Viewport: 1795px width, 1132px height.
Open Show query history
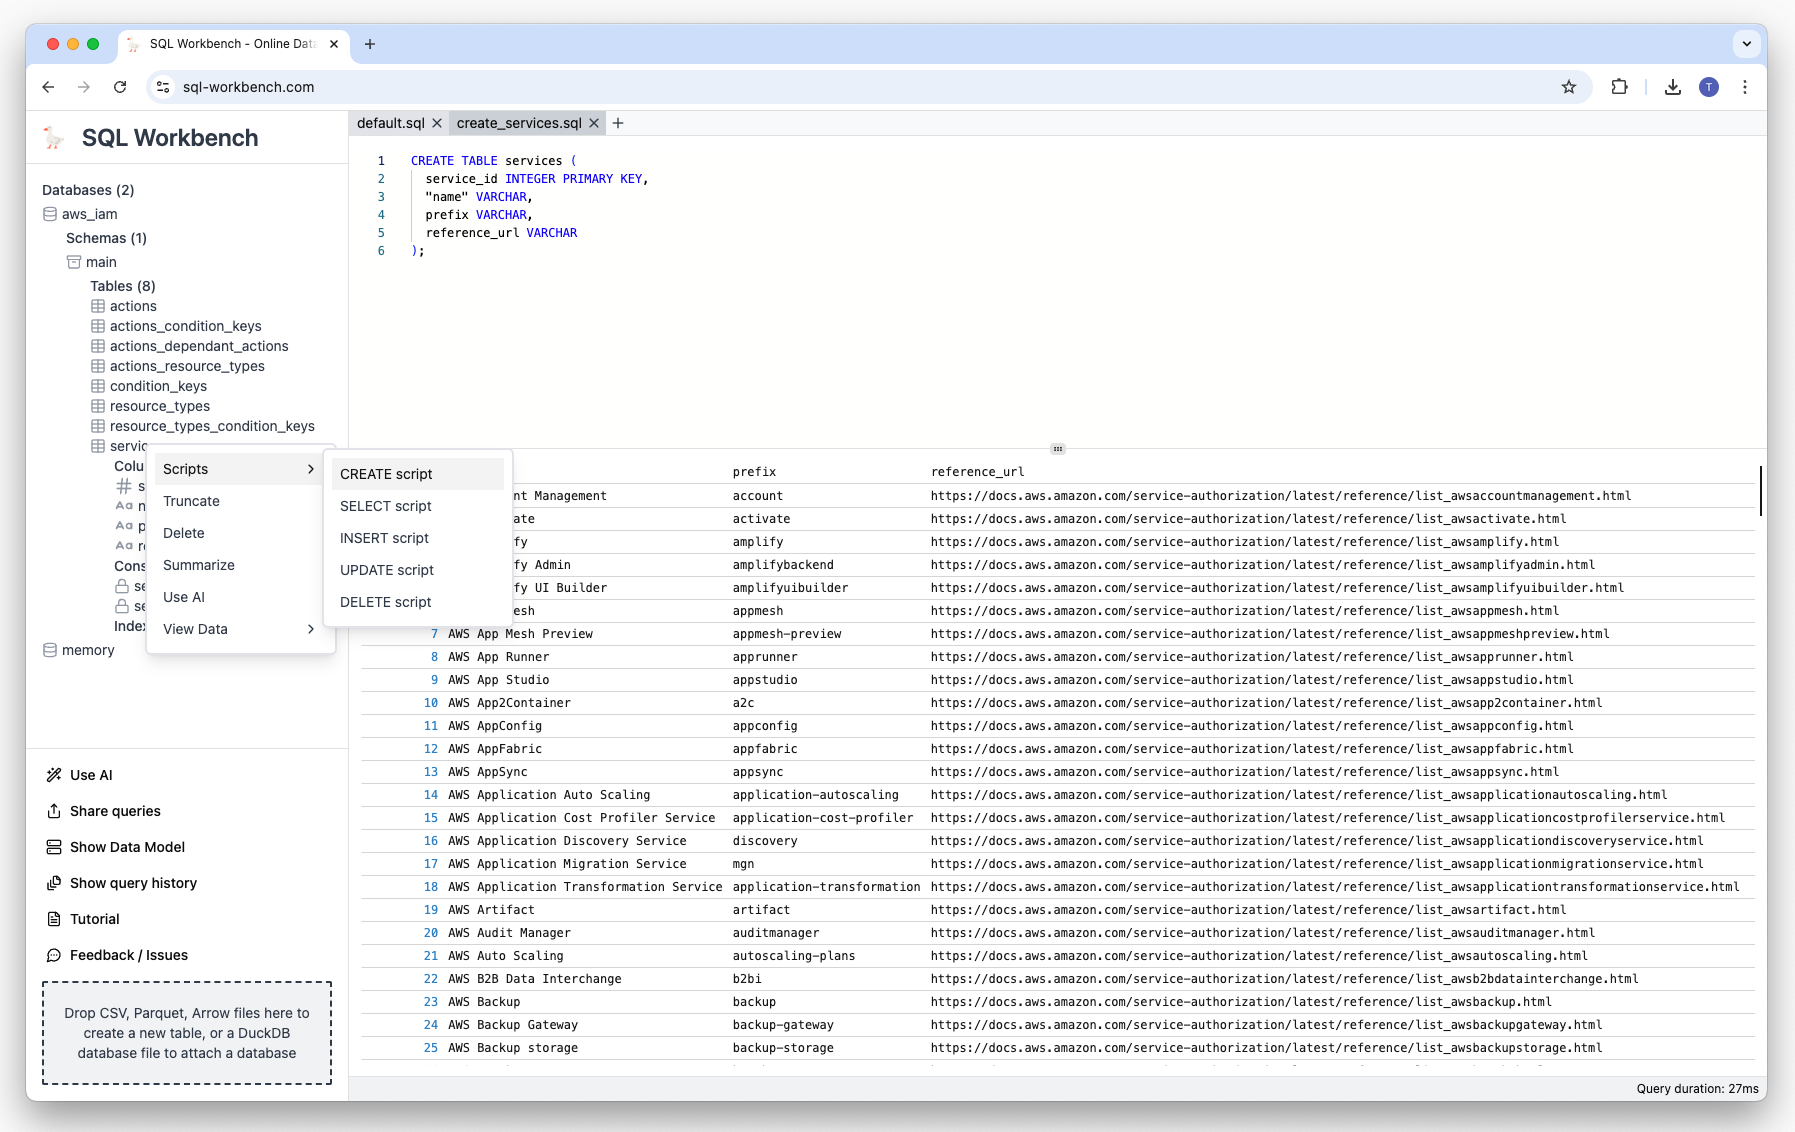133,883
